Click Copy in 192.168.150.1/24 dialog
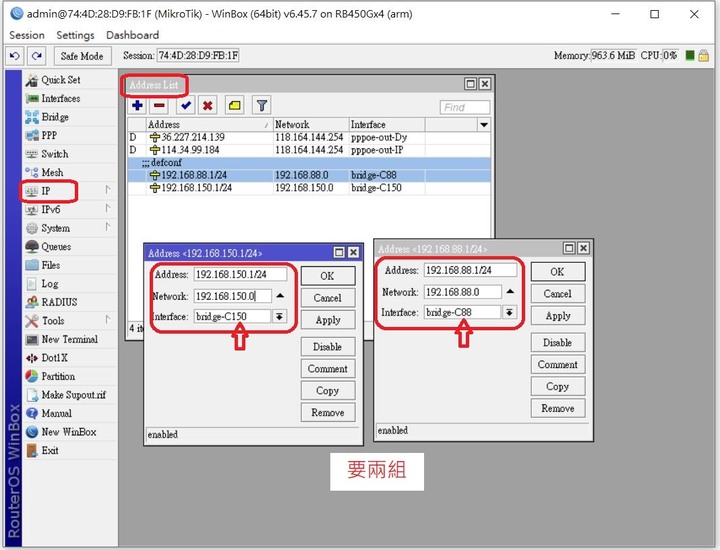 tap(327, 391)
